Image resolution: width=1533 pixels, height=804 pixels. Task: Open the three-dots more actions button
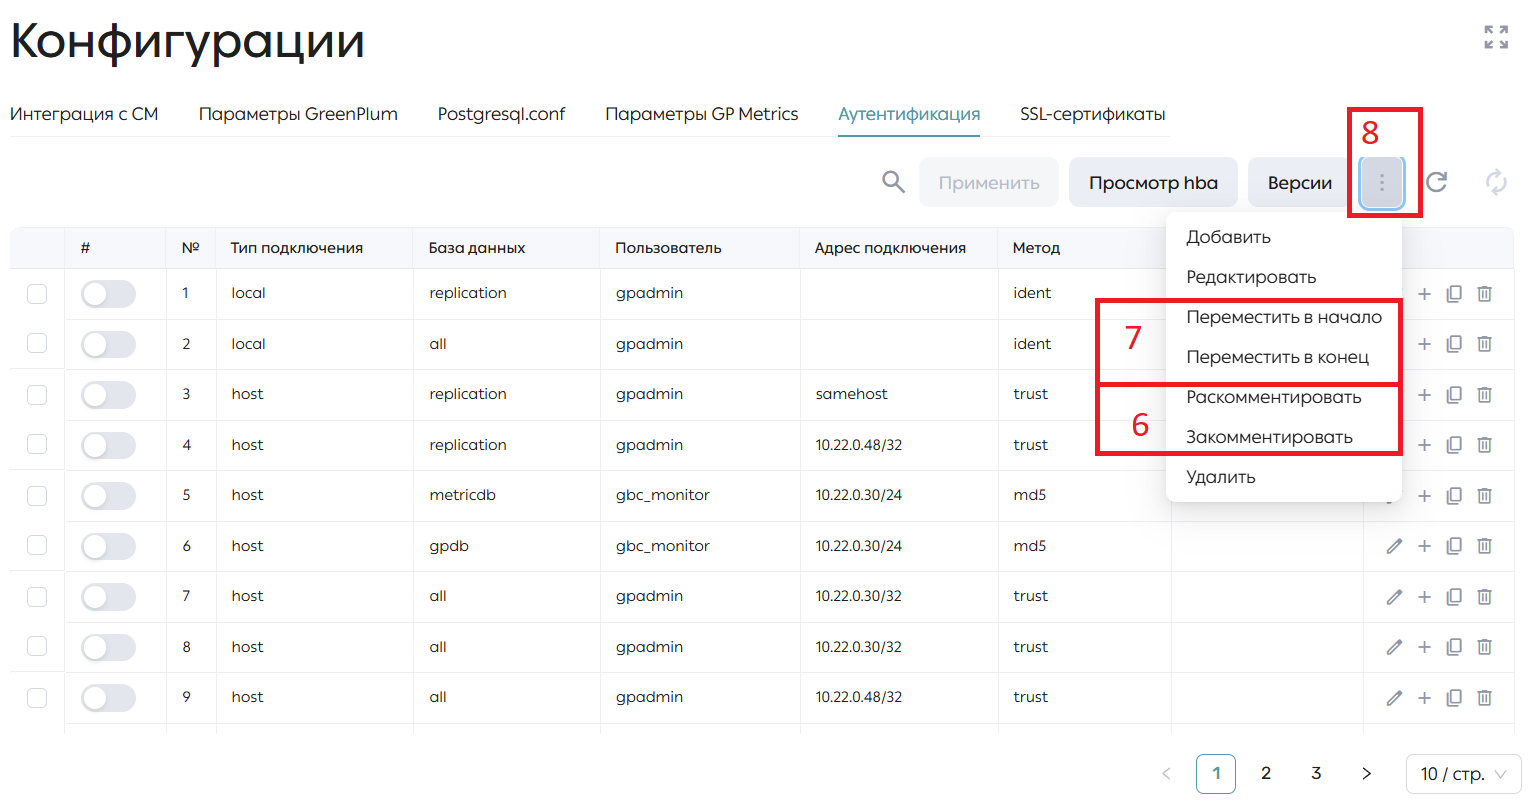(x=1382, y=183)
